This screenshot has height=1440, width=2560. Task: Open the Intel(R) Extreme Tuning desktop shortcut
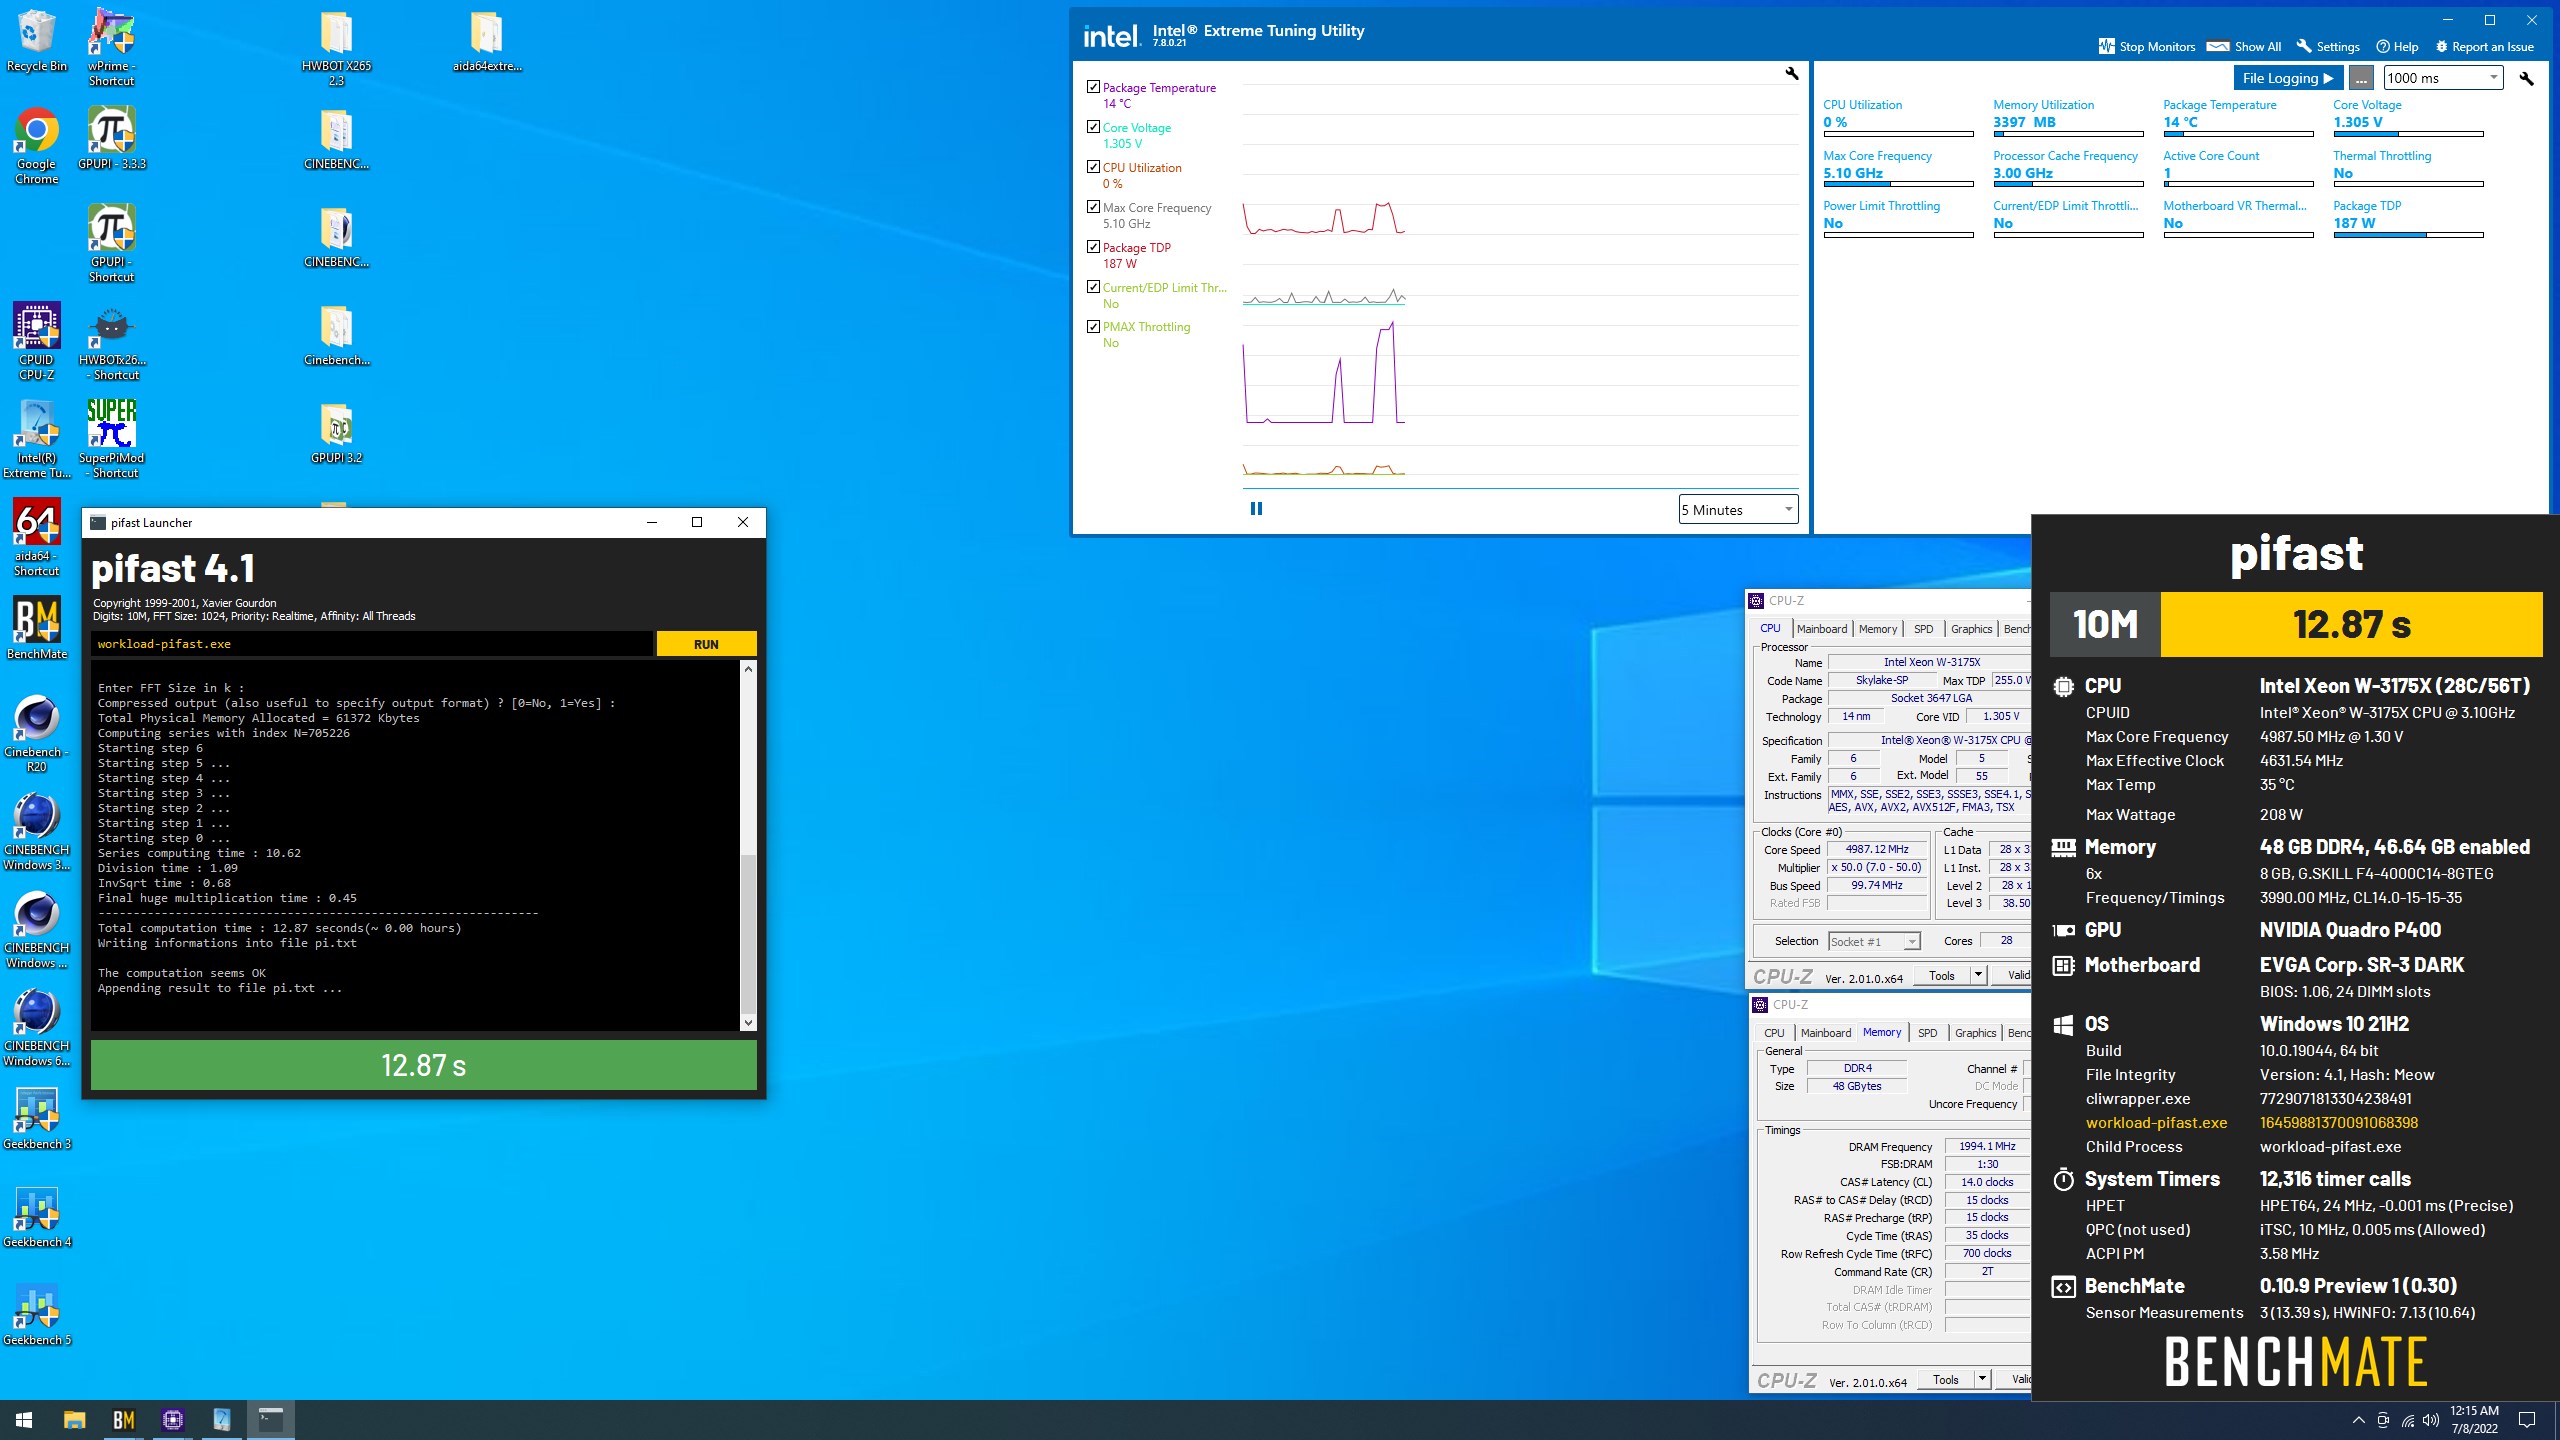(36, 440)
